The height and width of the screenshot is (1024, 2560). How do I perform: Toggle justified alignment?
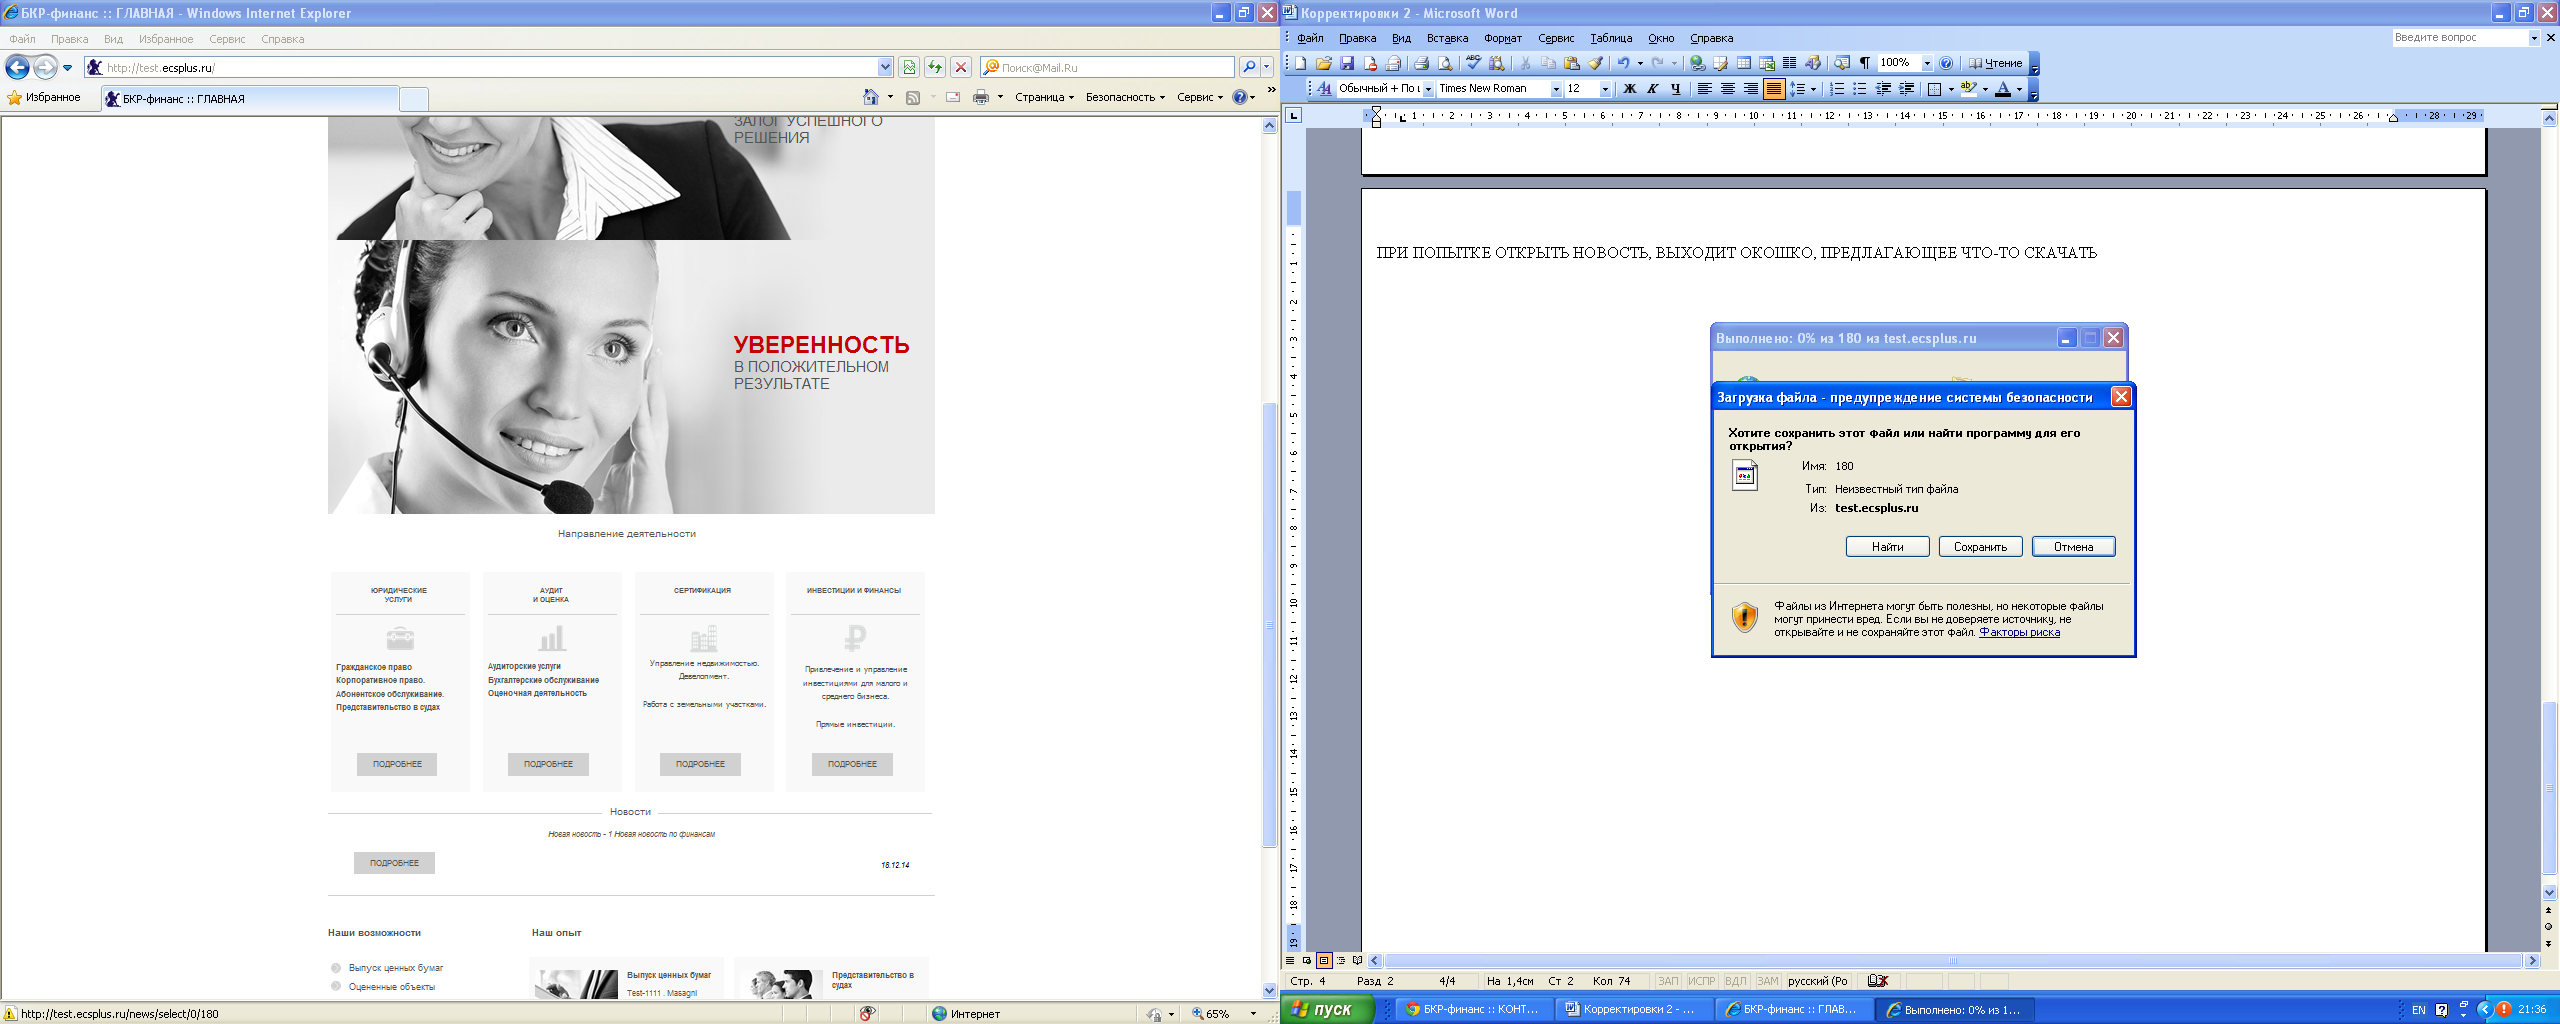click(x=1774, y=88)
